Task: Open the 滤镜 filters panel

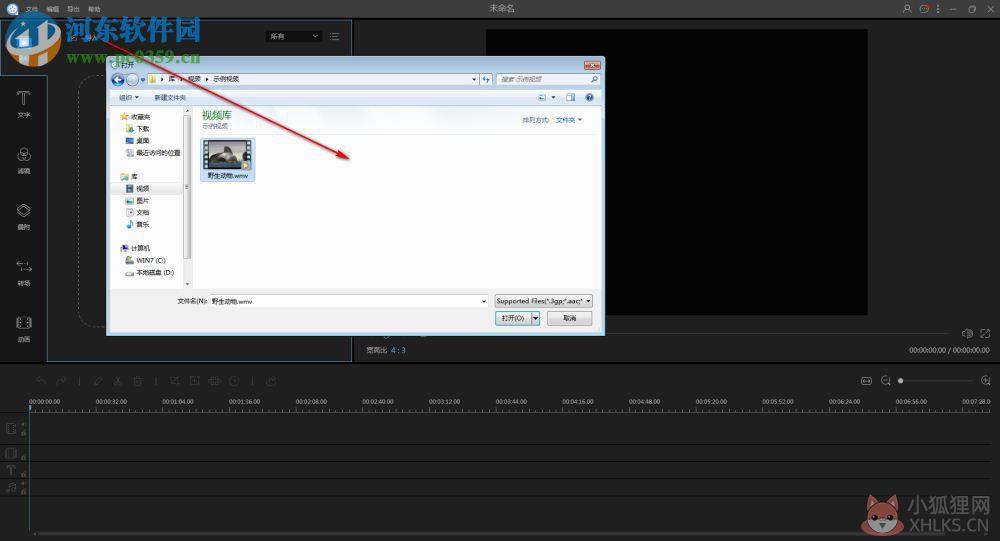Action: 24,160
